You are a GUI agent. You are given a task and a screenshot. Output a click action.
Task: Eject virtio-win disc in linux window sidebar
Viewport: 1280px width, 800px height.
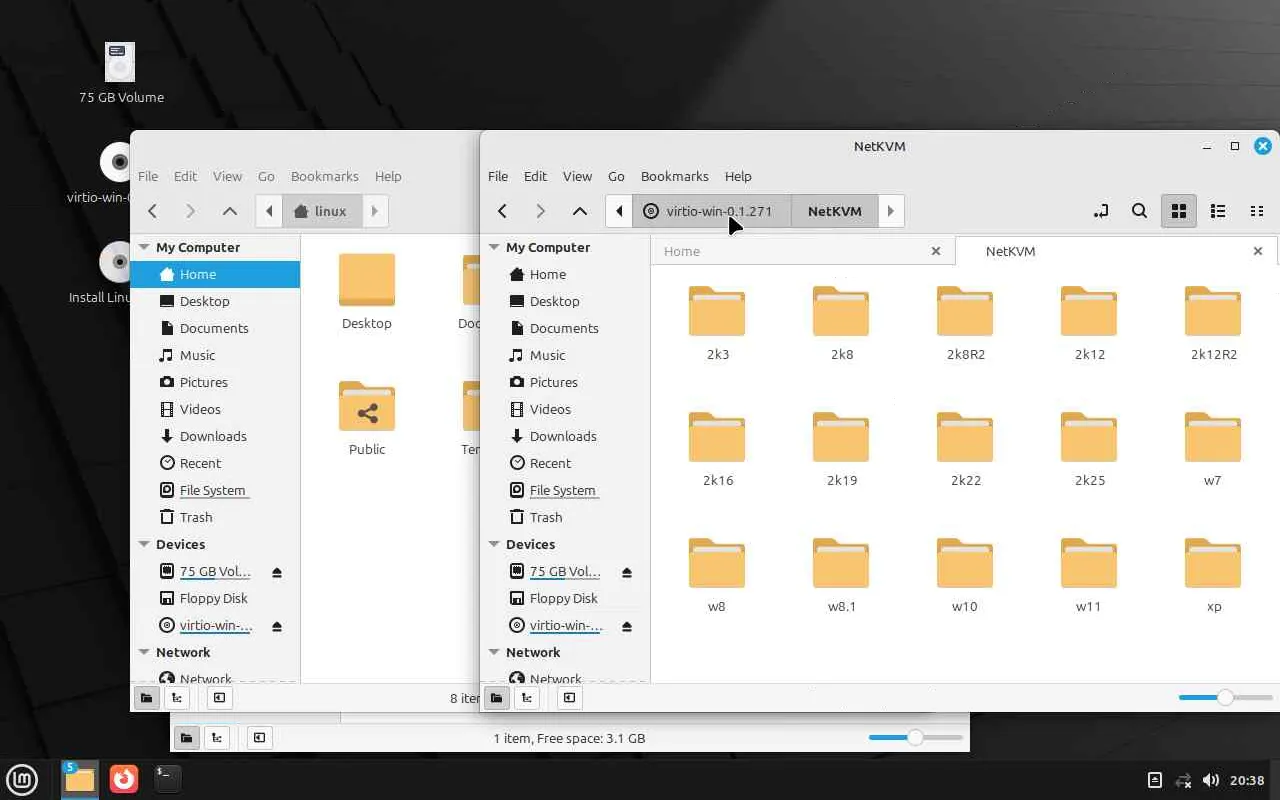[x=277, y=626]
